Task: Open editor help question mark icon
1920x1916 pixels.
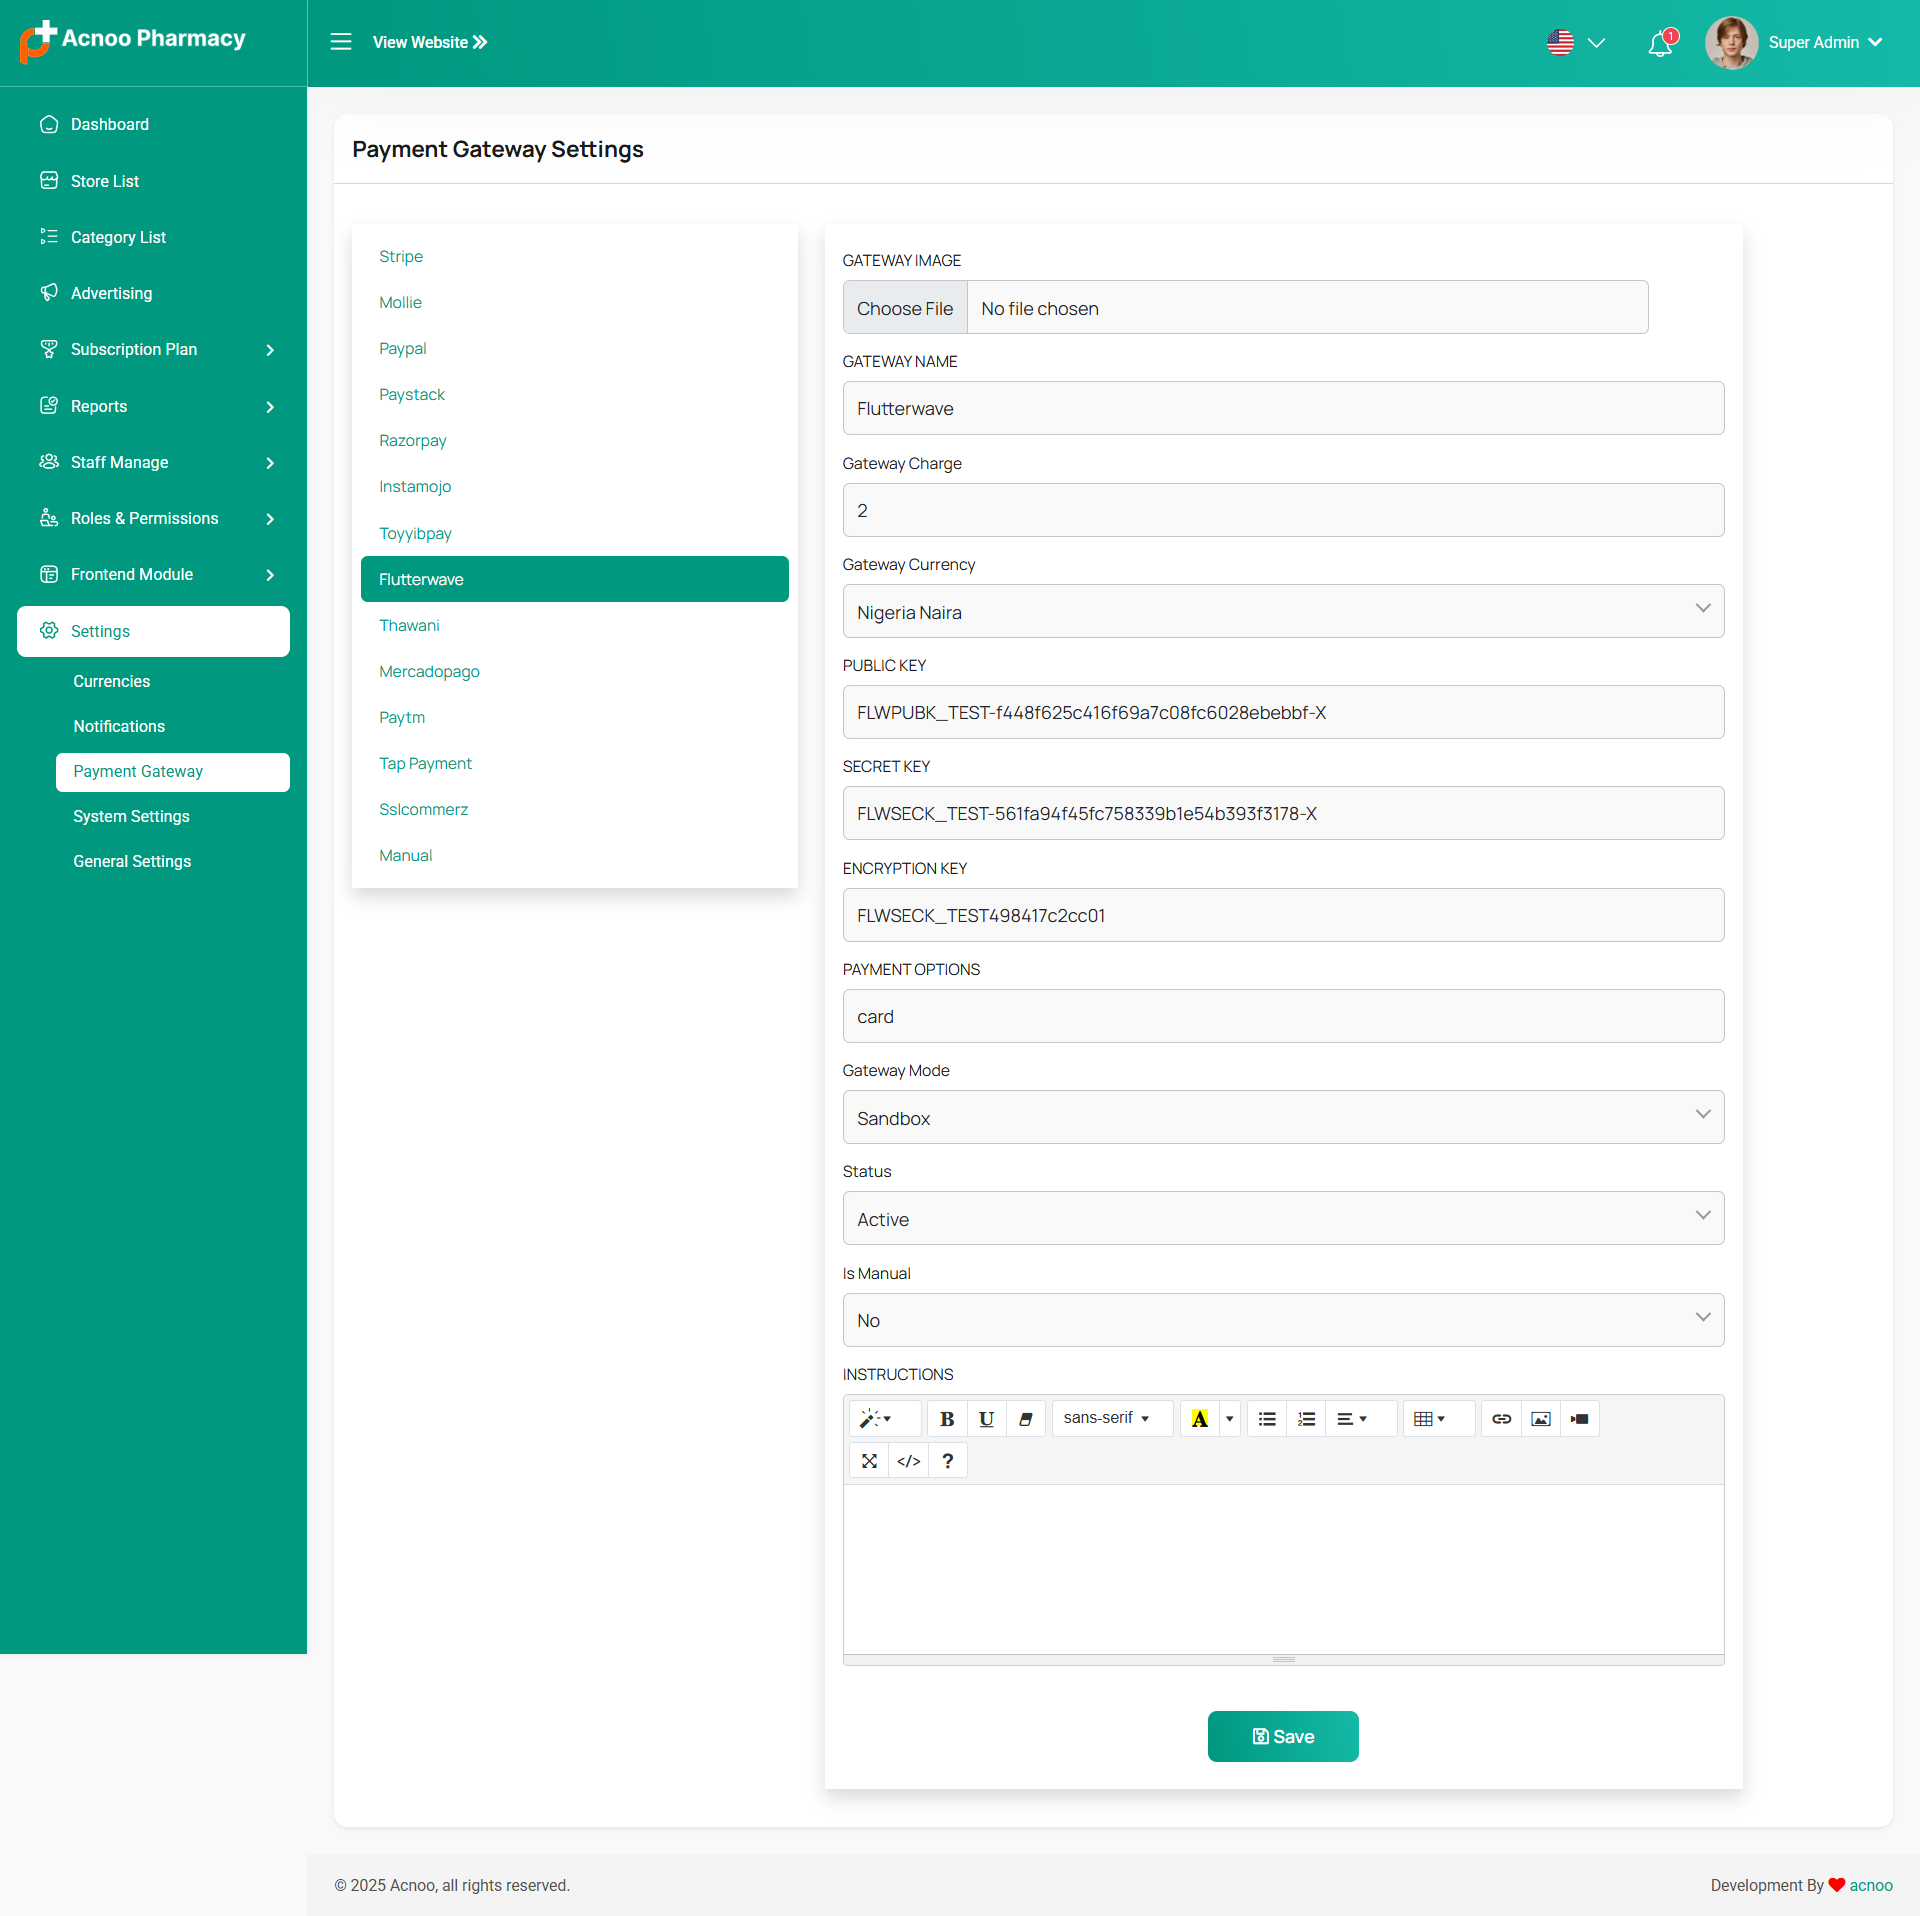Action: [947, 1461]
